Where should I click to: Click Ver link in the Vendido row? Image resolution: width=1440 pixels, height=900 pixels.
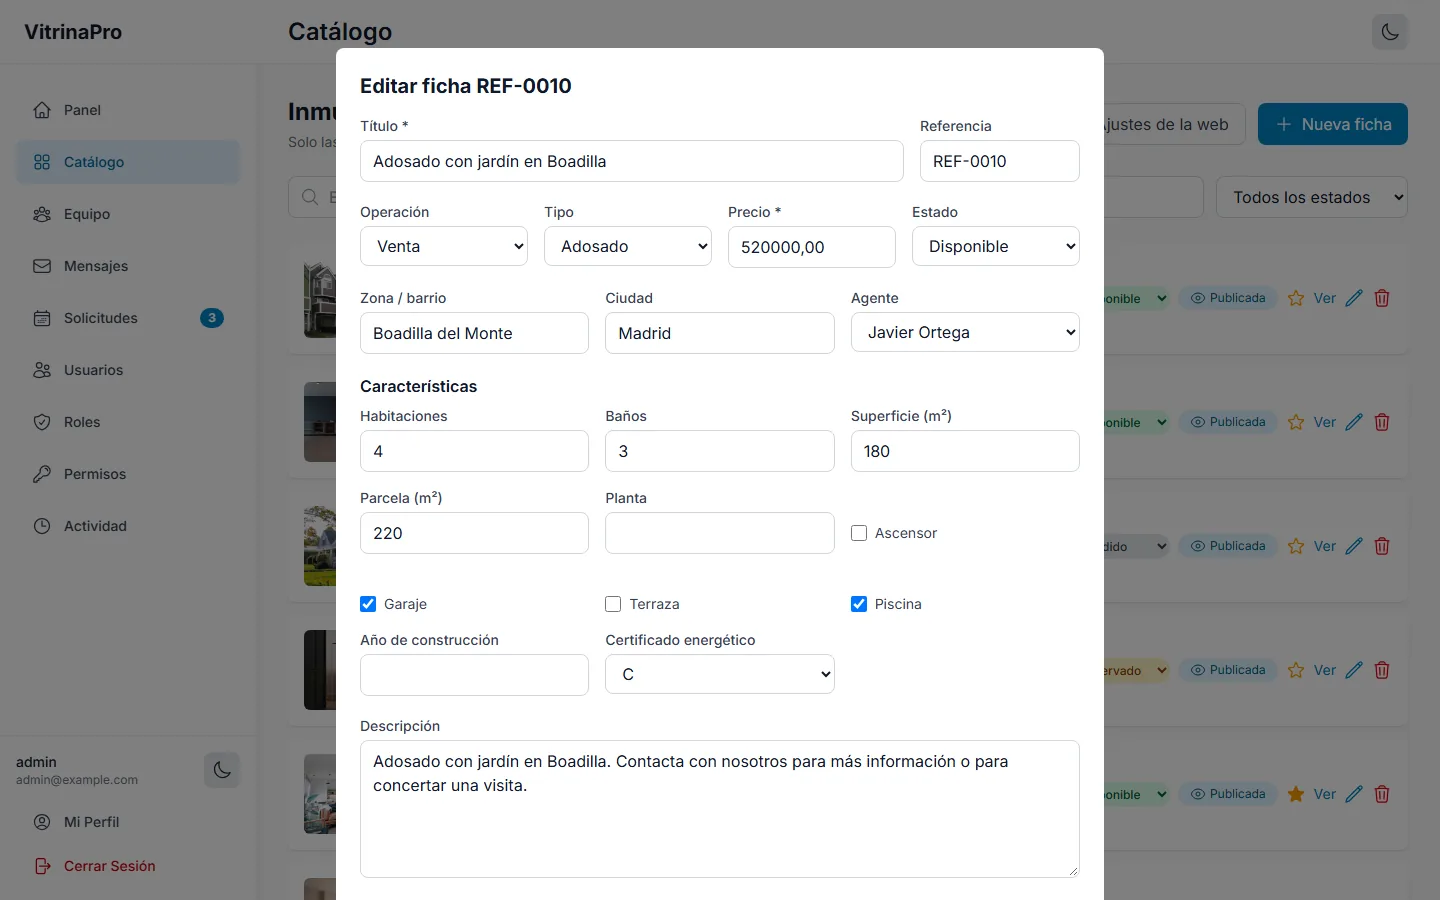pos(1325,546)
